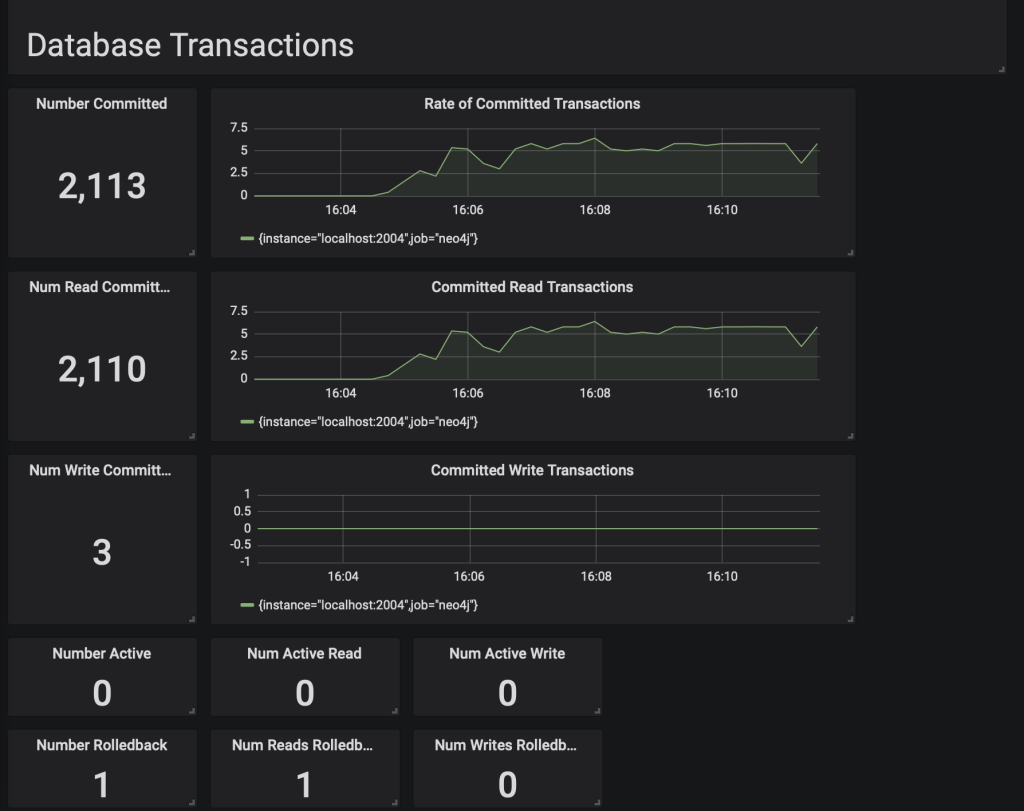Image resolution: width=1024 pixels, height=811 pixels.
Task: Click resize handle of Num Active Read panel
Action: point(394,711)
